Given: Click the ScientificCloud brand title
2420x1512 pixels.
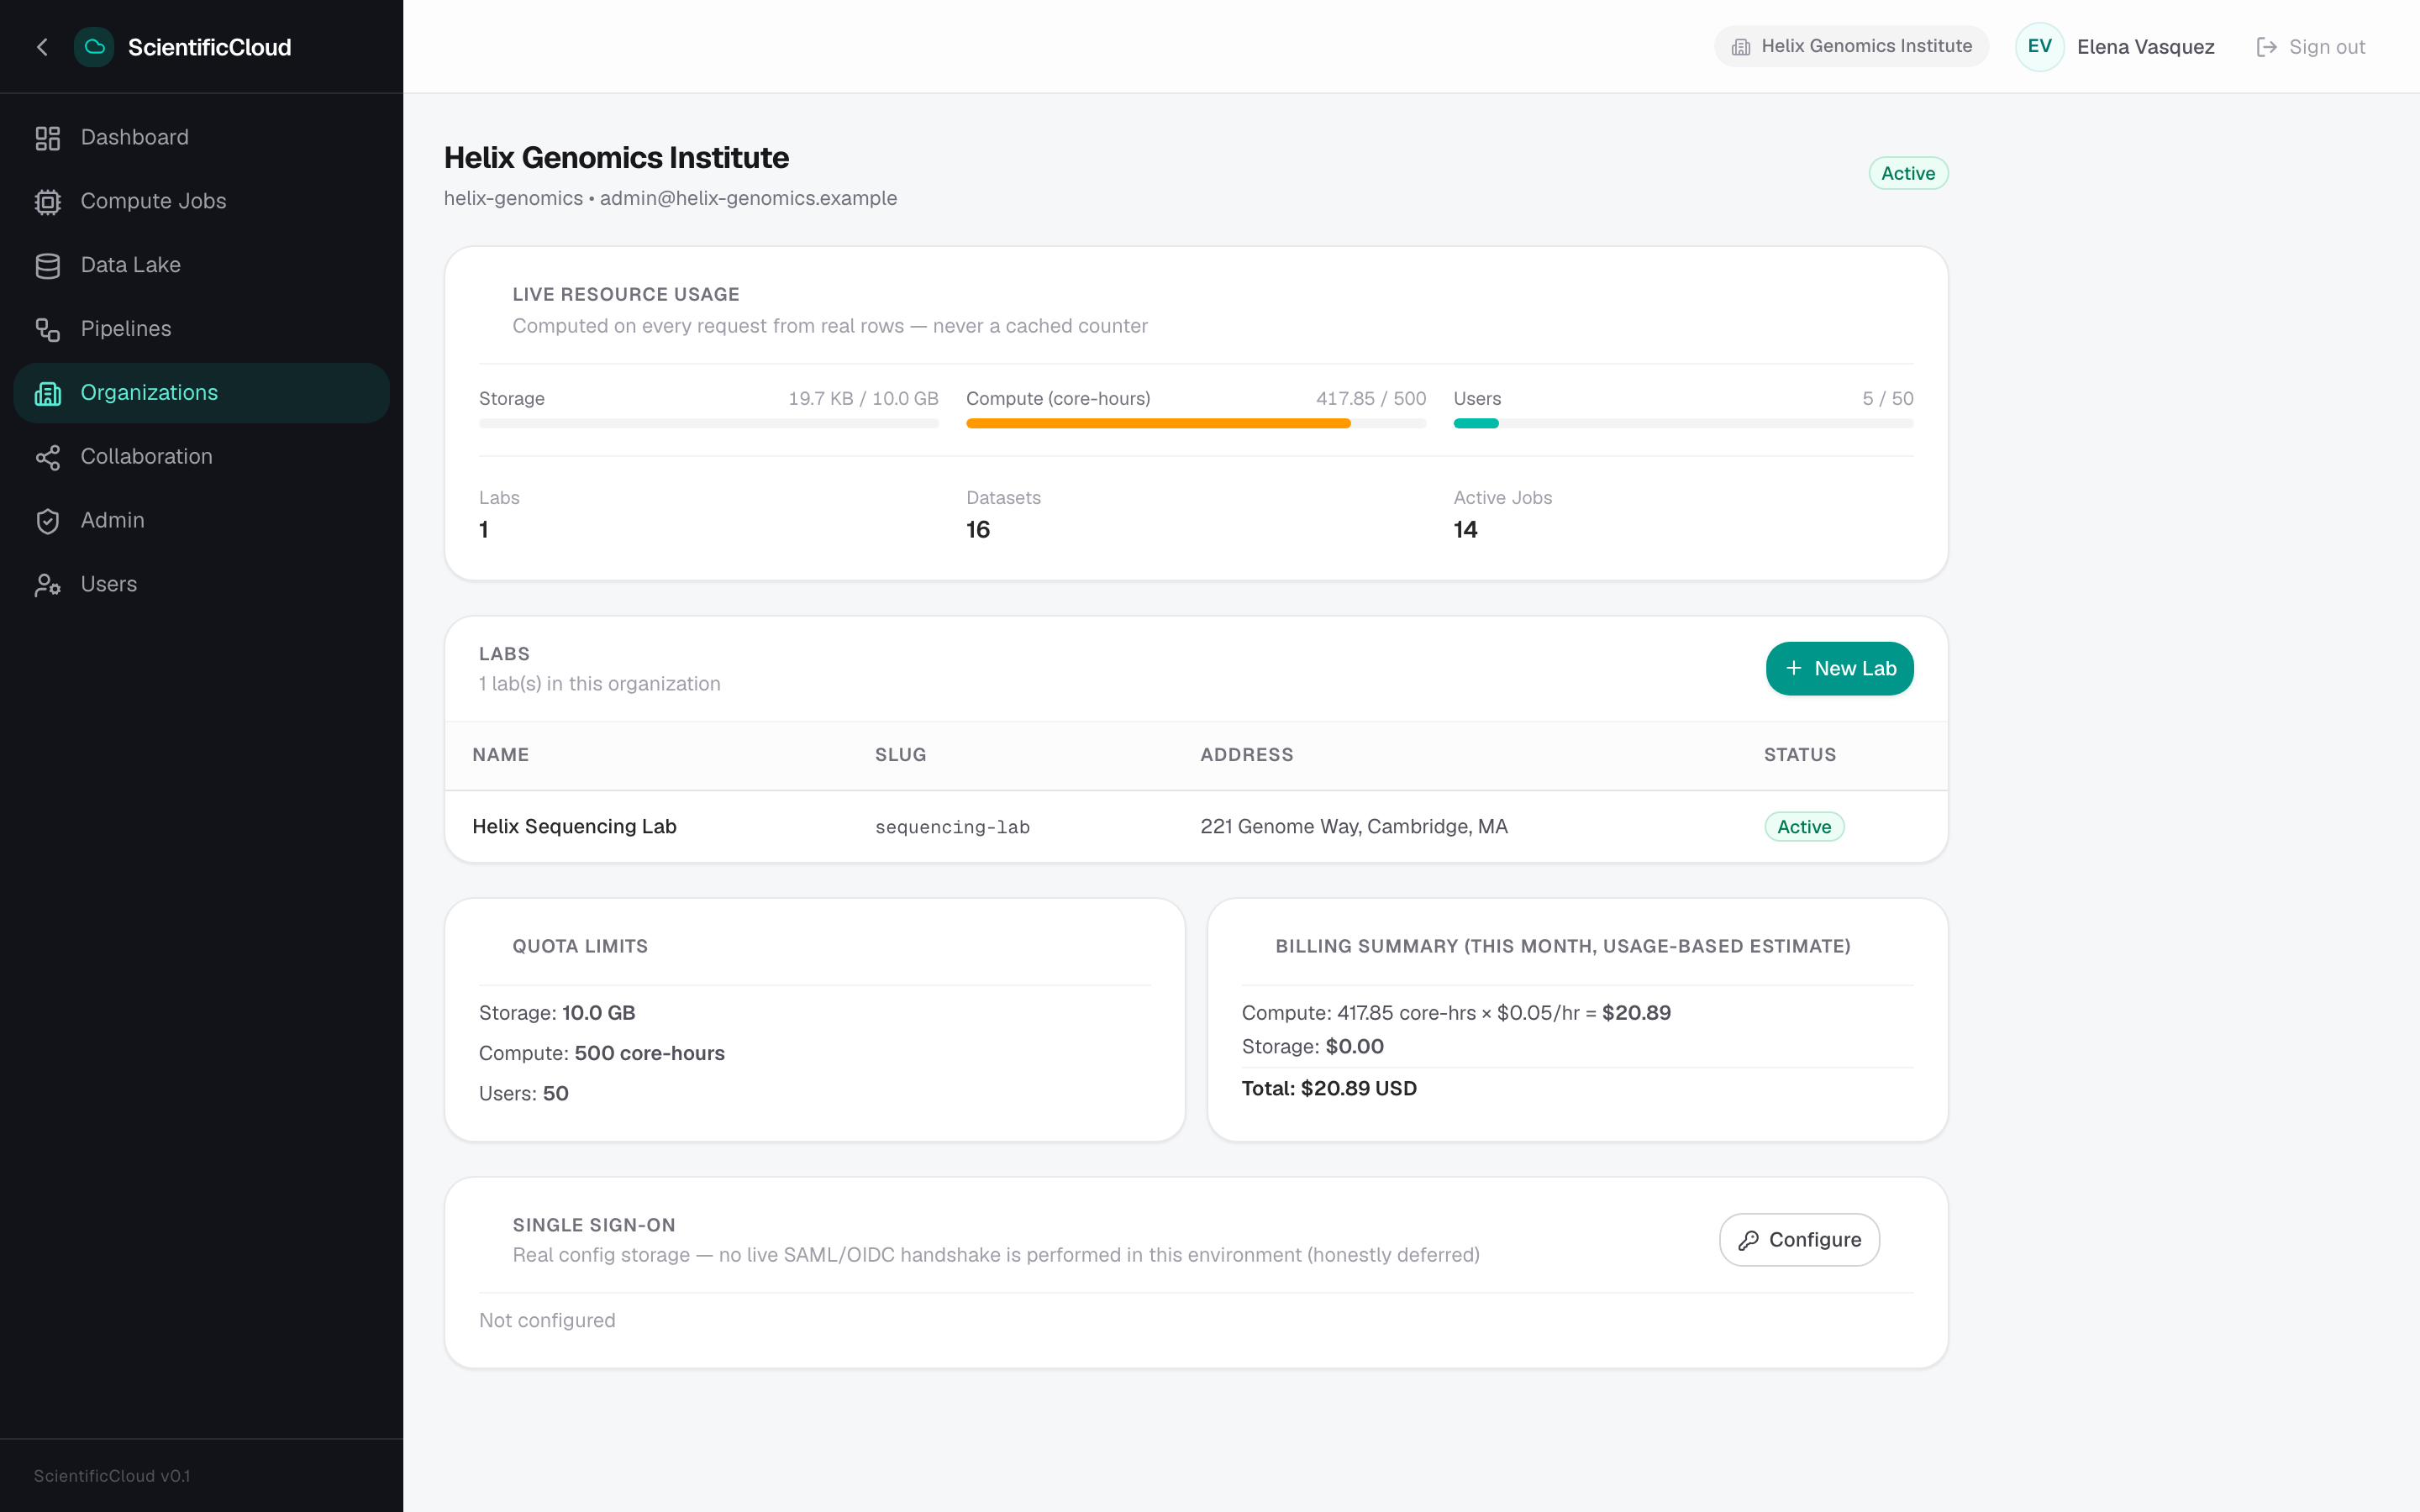Looking at the screenshot, I should tap(210, 47).
